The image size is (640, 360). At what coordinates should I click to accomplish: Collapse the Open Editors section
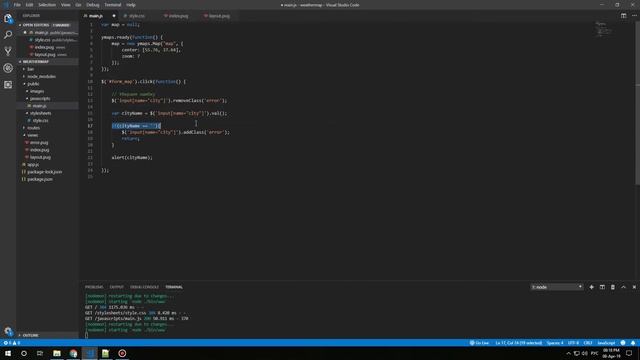48,25
